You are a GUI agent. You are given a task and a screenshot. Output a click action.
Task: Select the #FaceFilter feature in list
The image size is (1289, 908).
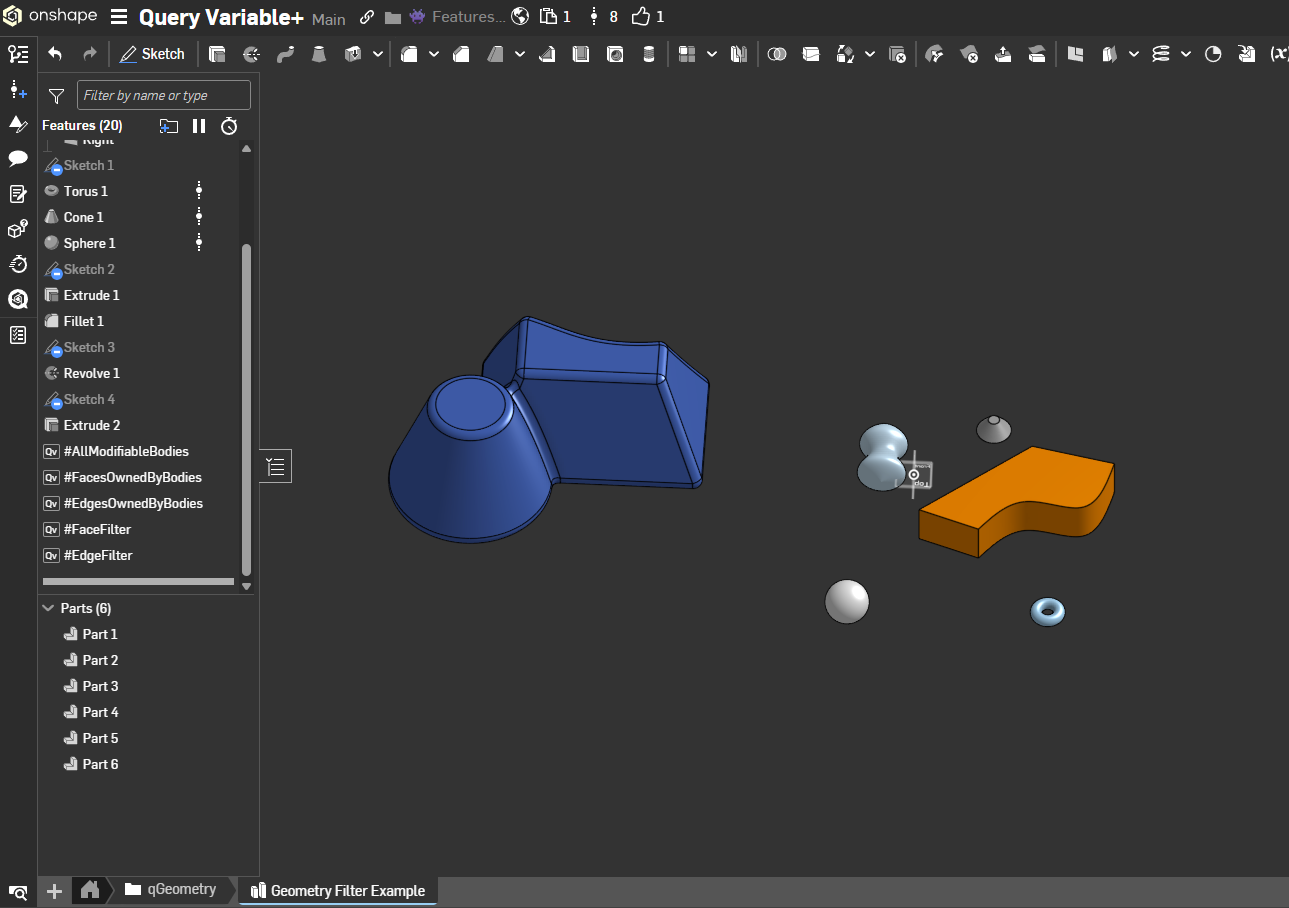pos(97,529)
